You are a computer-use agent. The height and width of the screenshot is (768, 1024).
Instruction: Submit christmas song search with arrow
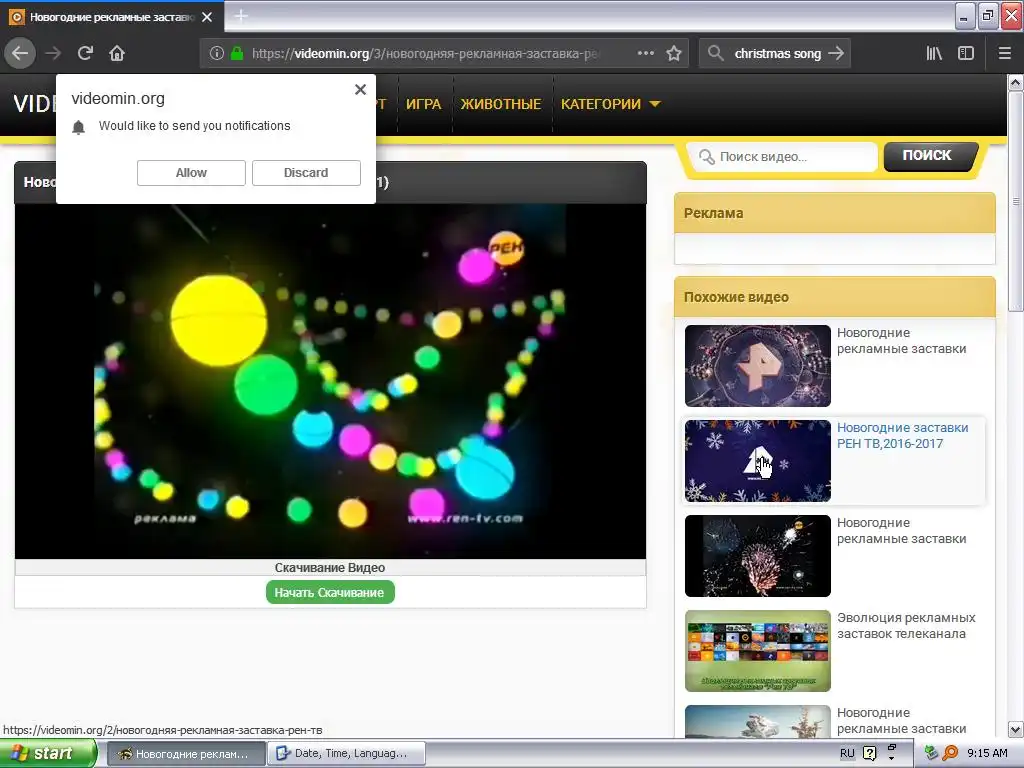coord(836,53)
